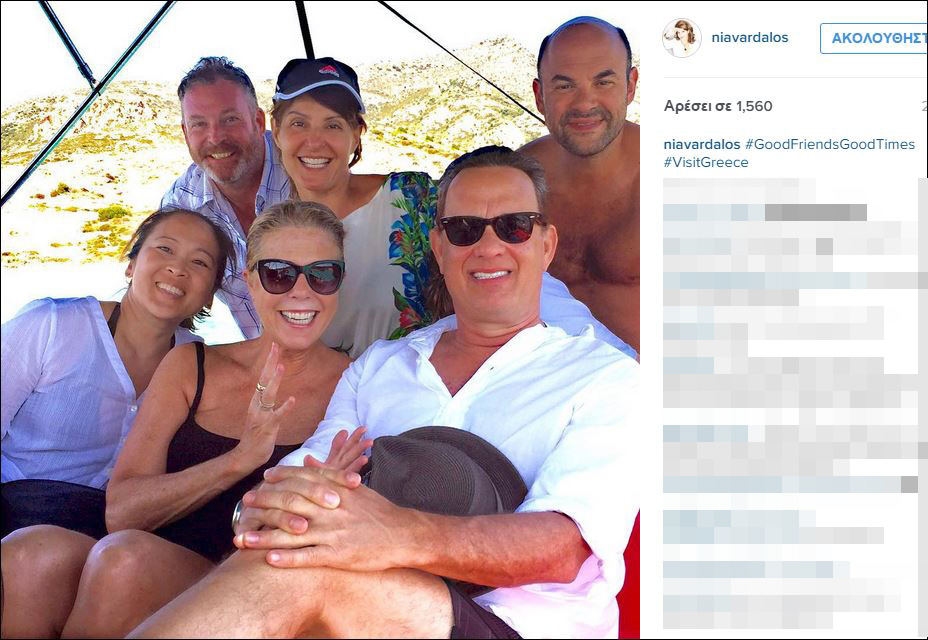928x640 pixels.
Task: Click the niavardalos username beside the avatar
Action: coord(750,38)
